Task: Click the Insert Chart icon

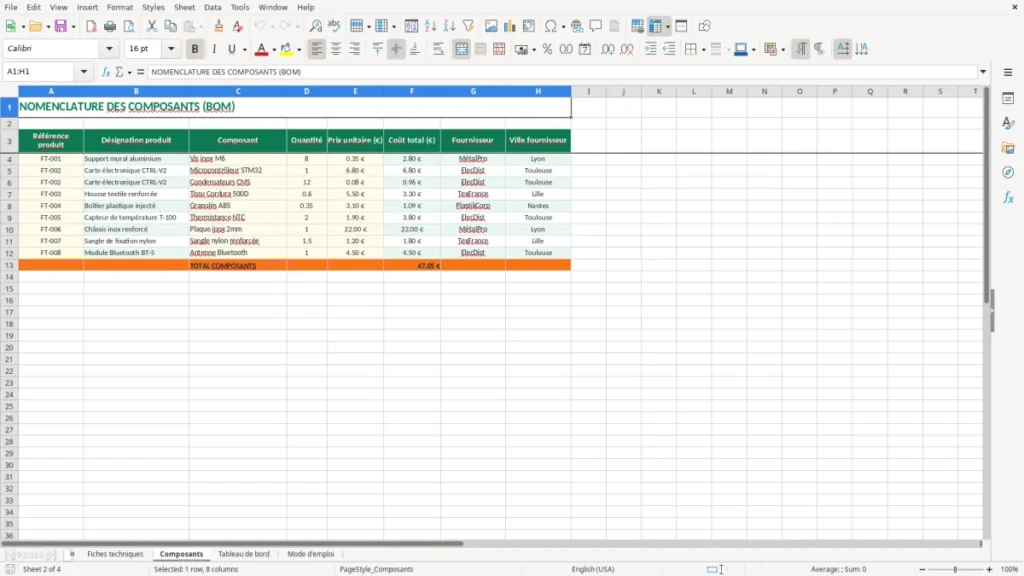Action: [x=509, y=26]
